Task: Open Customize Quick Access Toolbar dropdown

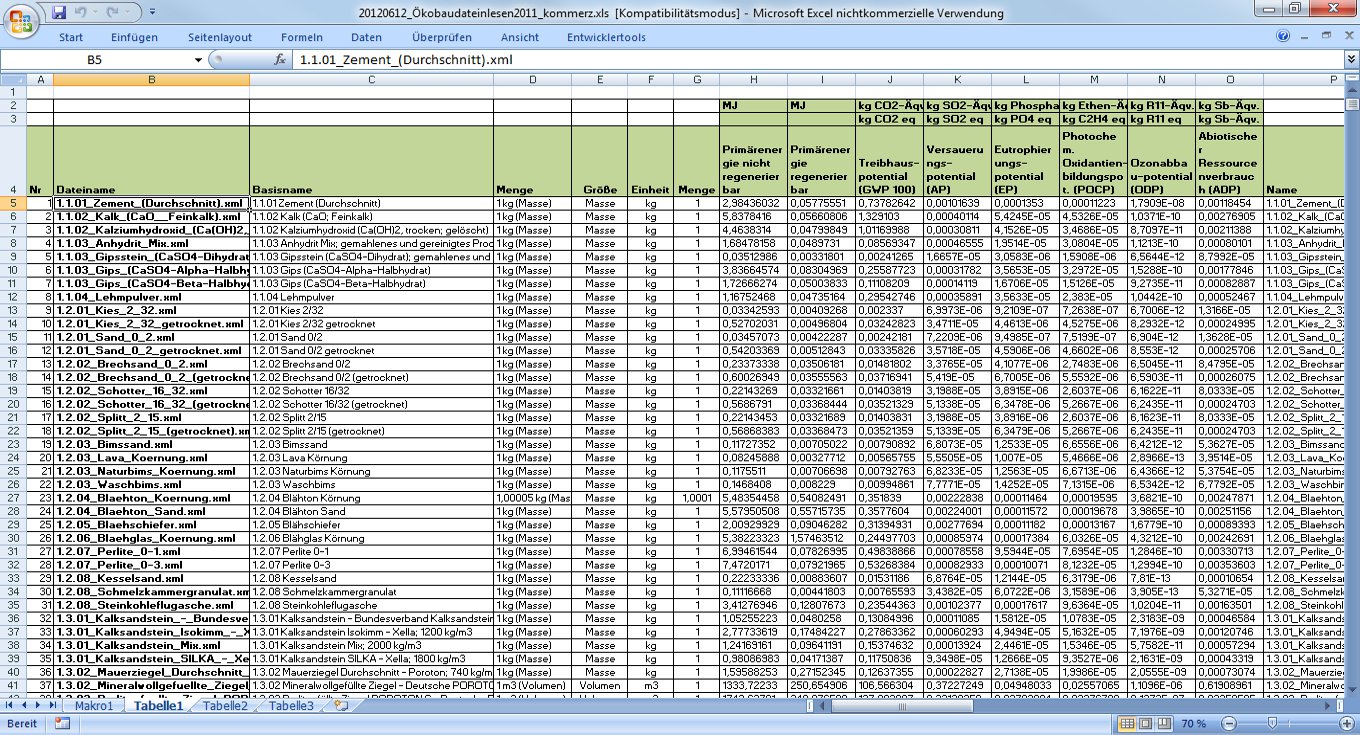Action: (x=151, y=13)
